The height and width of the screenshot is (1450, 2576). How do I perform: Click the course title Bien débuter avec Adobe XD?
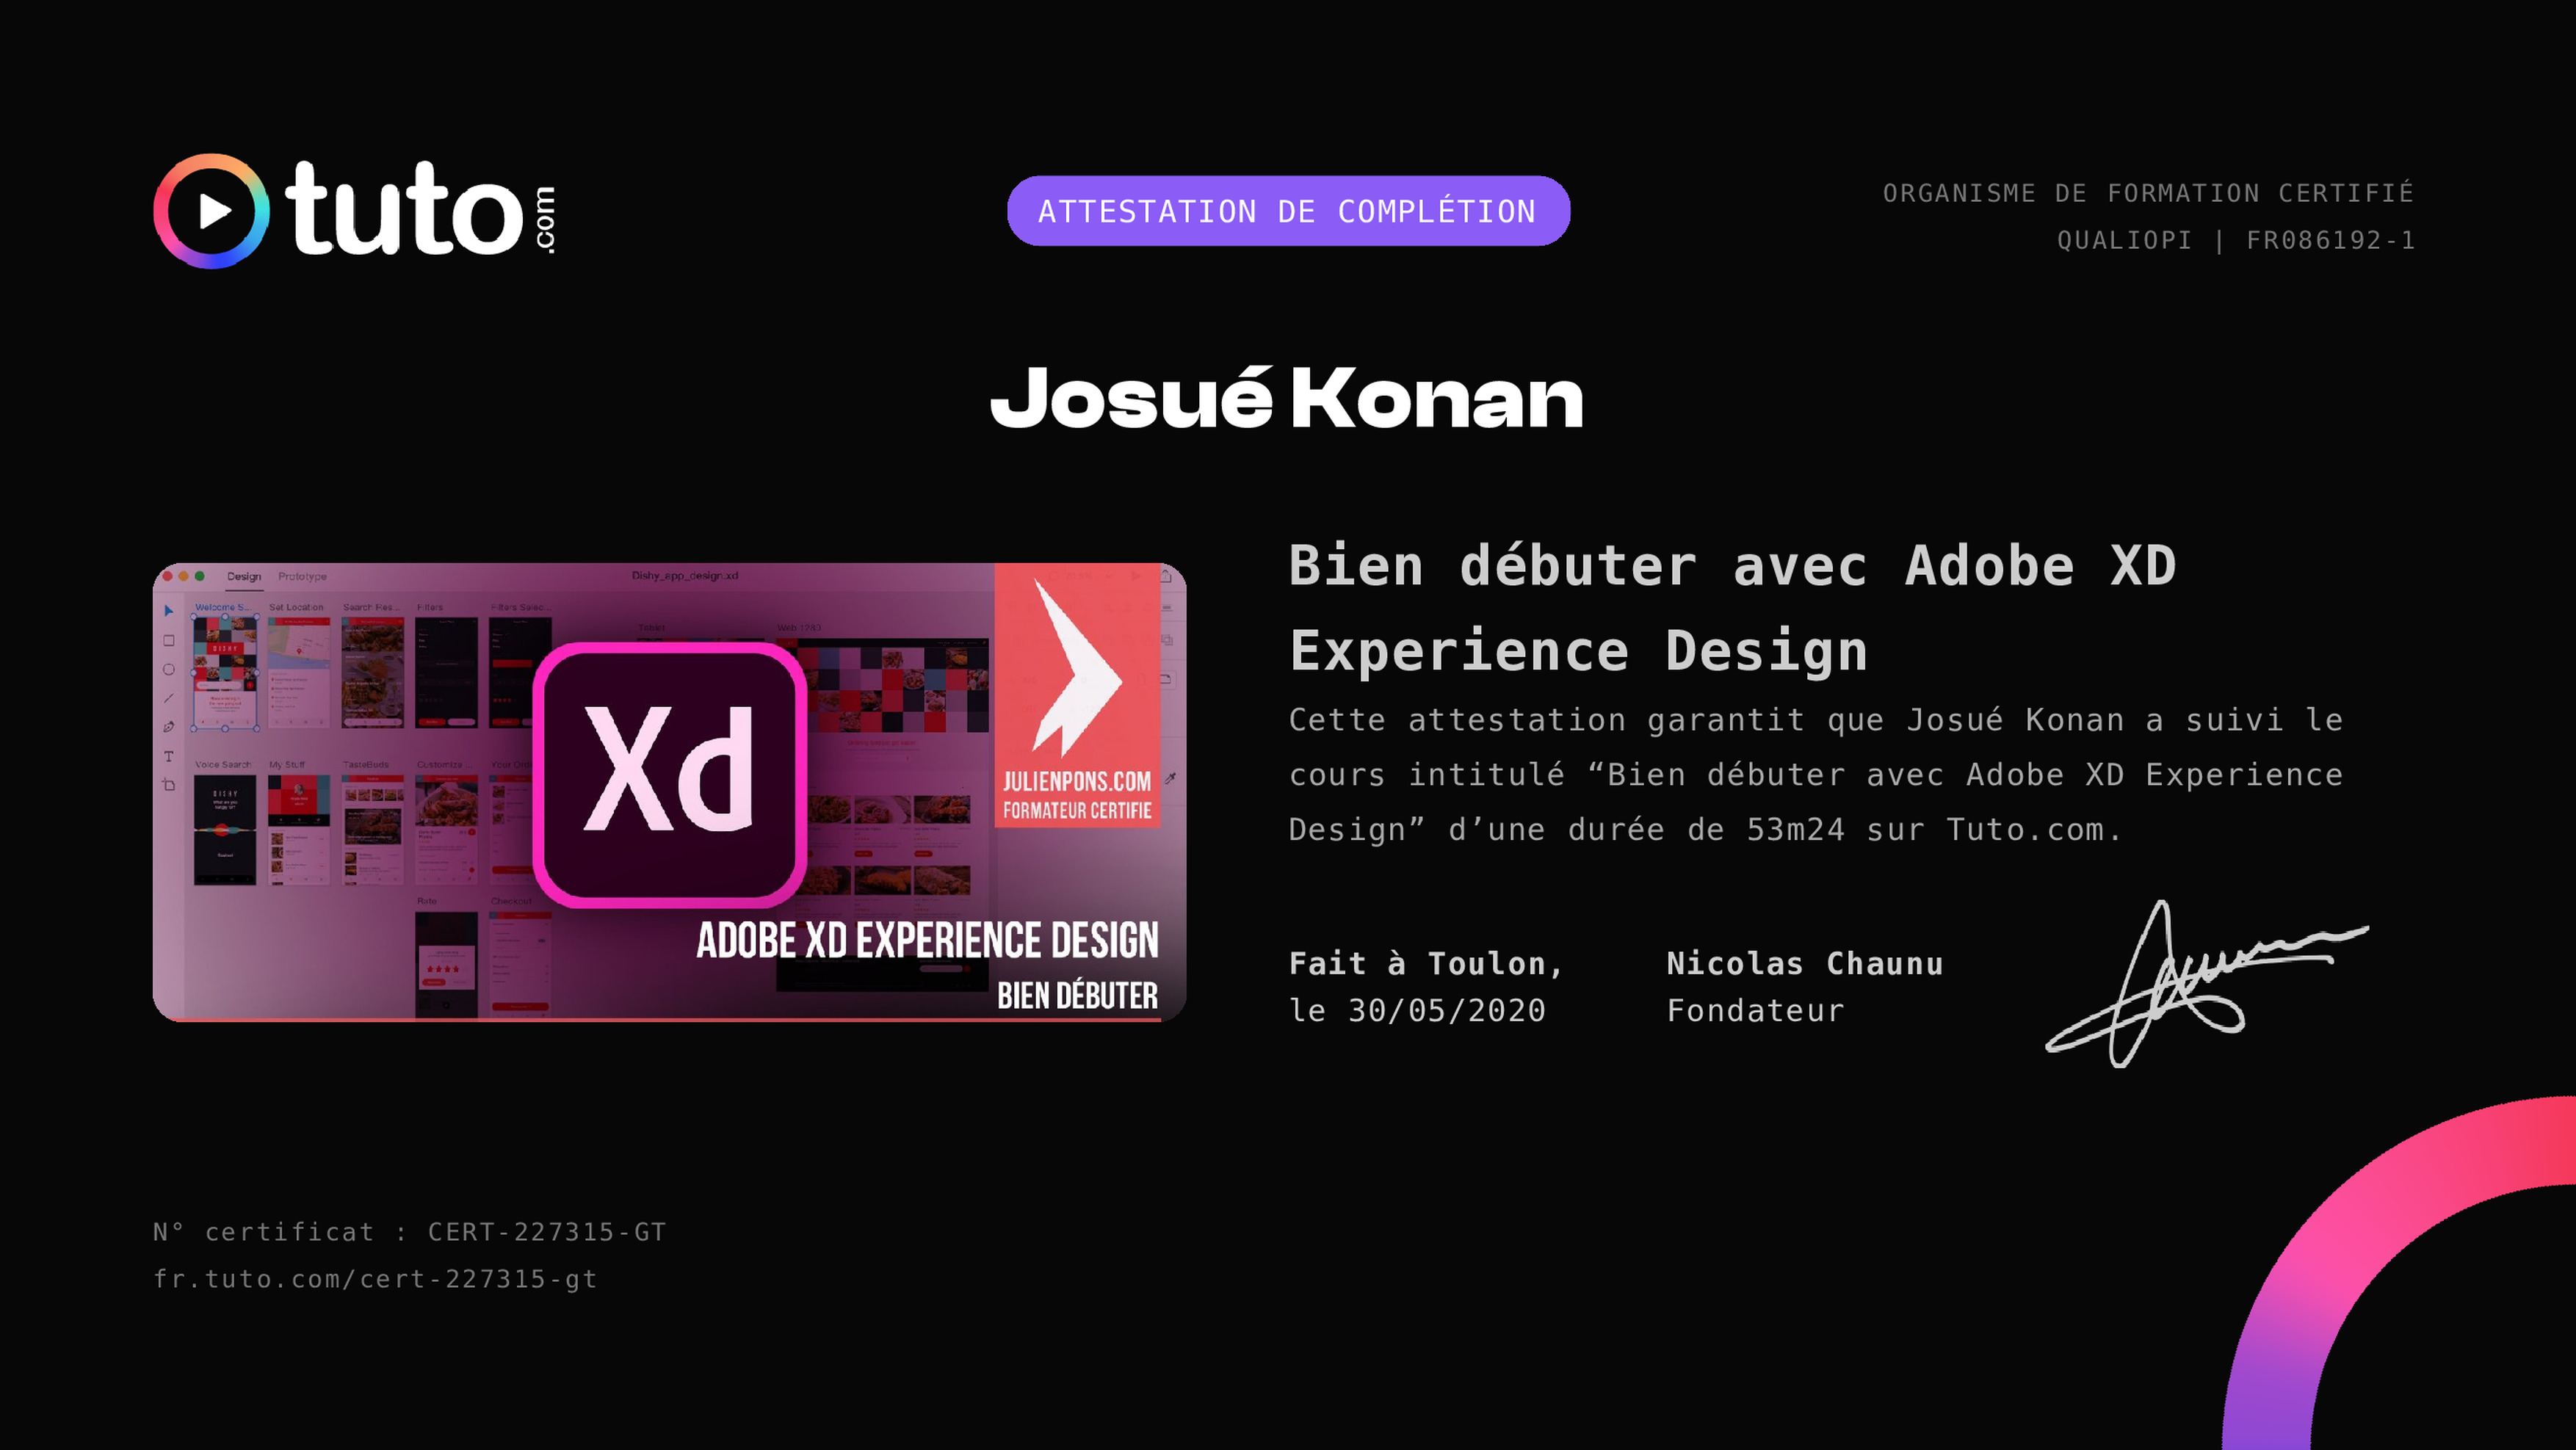(x=1732, y=608)
